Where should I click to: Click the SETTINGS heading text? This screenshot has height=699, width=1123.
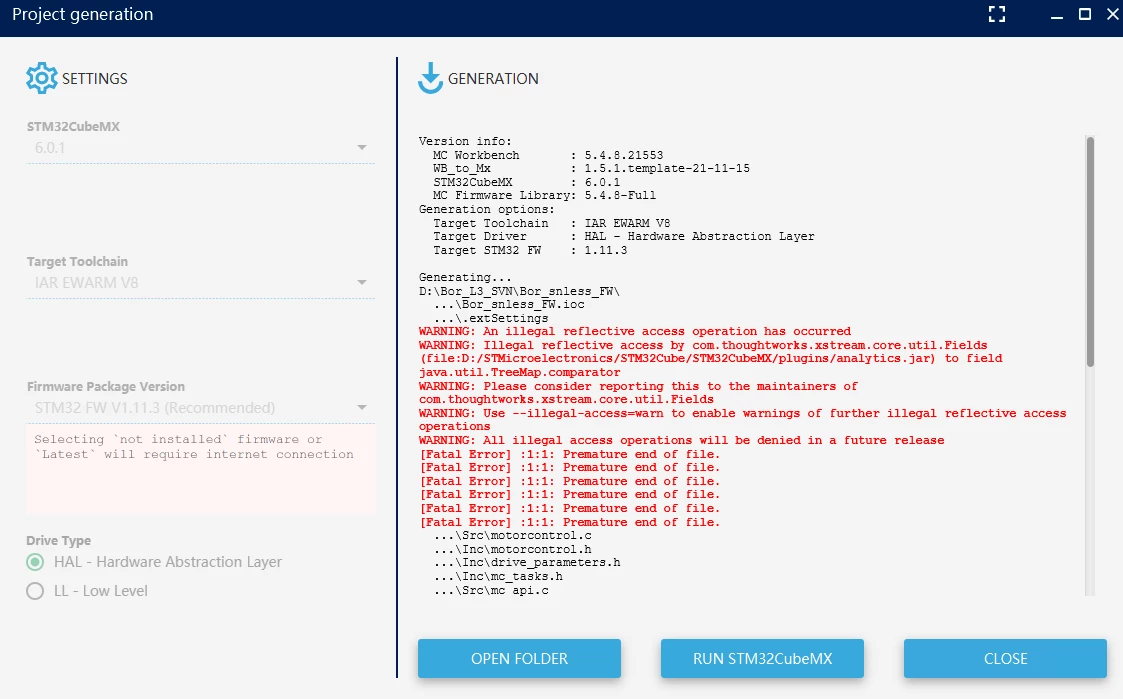pos(95,79)
